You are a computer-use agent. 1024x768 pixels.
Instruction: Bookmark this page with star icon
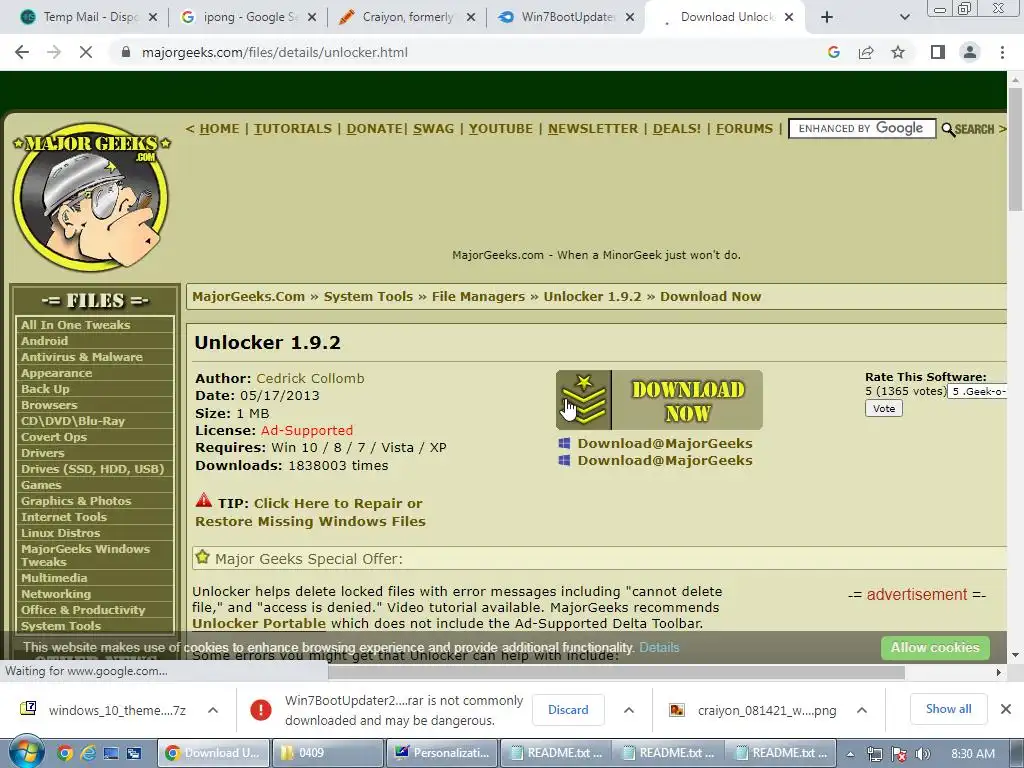pos(898,52)
